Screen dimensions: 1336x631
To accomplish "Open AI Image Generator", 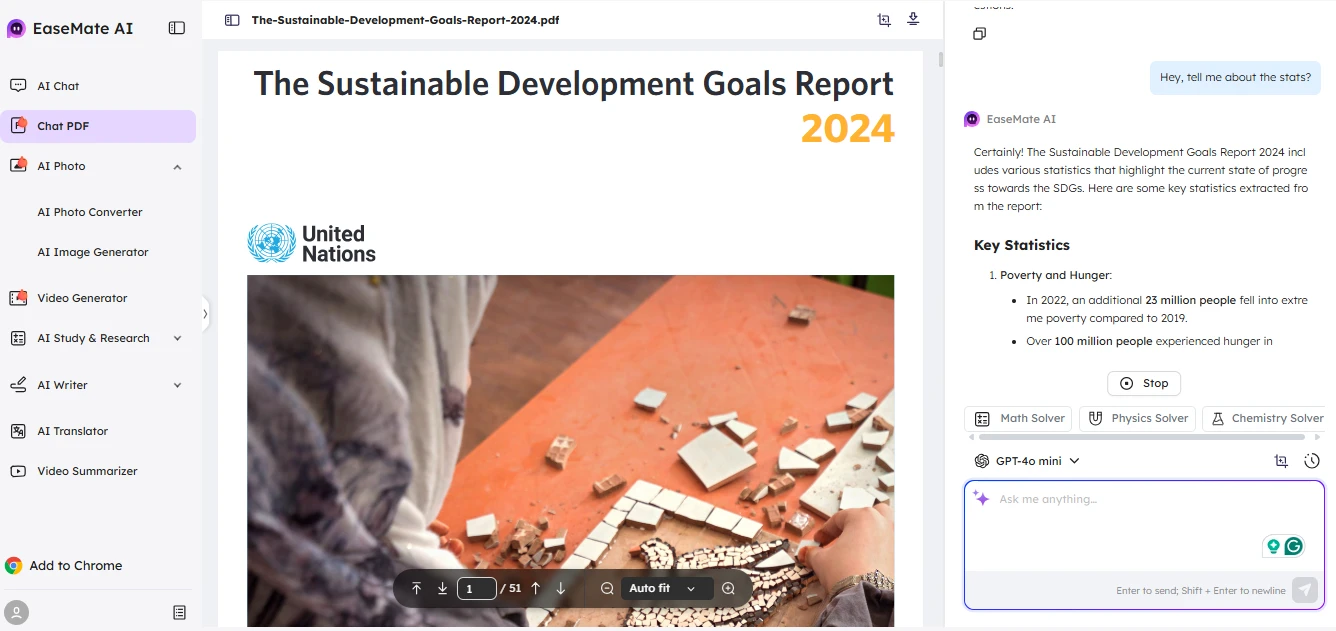I will (x=93, y=252).
